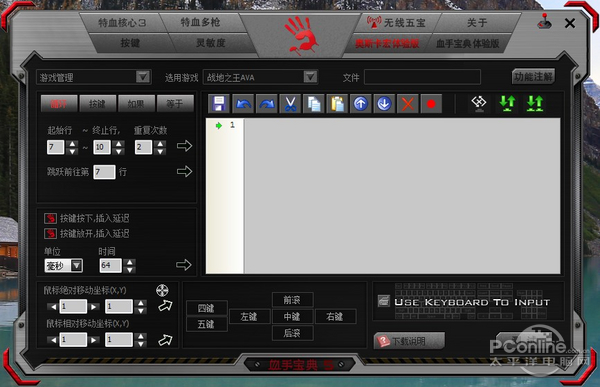
Task: Toggle Use Keyboard To Input icon
Action: tap(383, 301)
